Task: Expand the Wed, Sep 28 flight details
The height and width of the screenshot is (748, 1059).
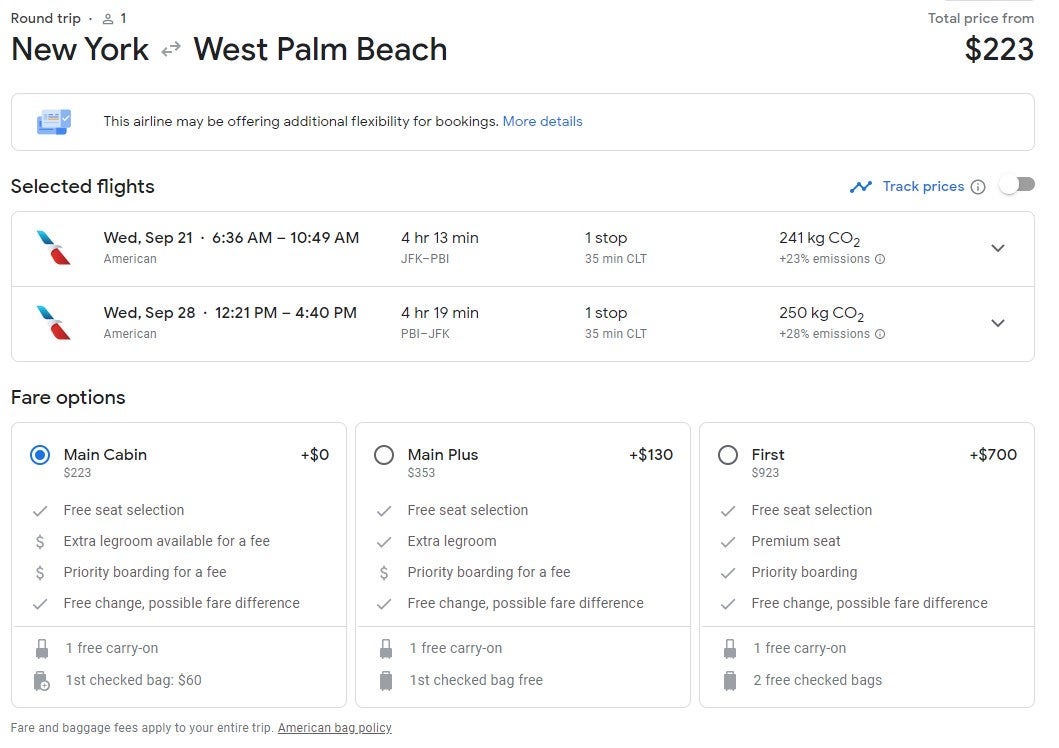Action: 997,323
